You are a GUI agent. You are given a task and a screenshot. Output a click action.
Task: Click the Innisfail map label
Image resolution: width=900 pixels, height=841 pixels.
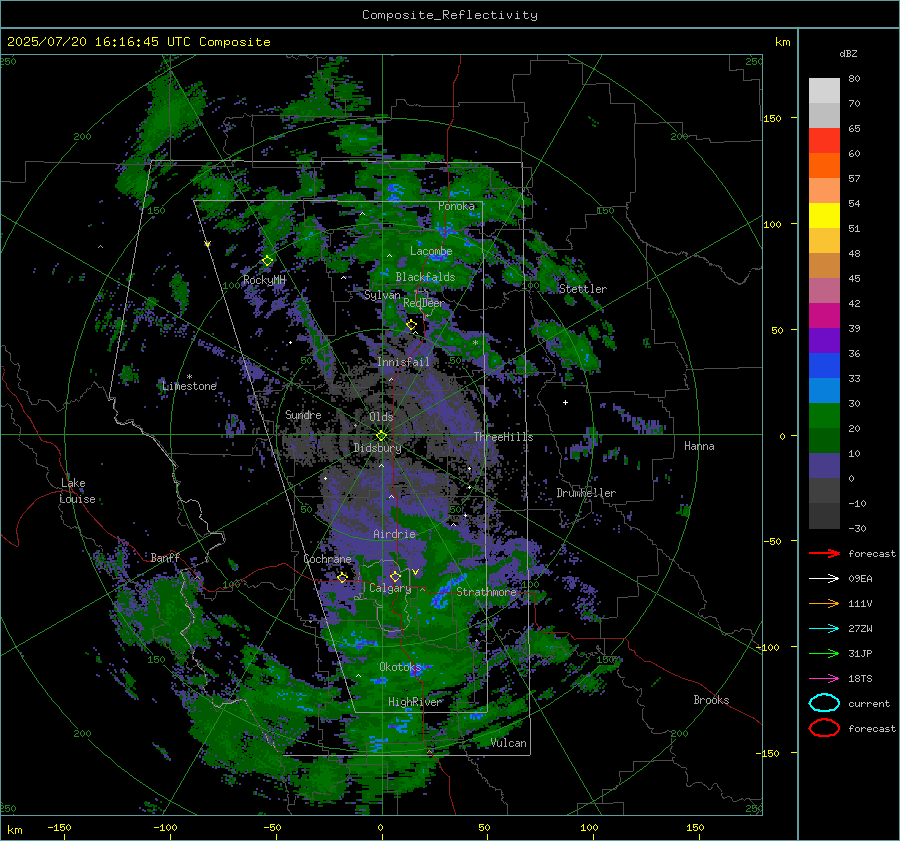pyautogui.click(x=403, y=362)
